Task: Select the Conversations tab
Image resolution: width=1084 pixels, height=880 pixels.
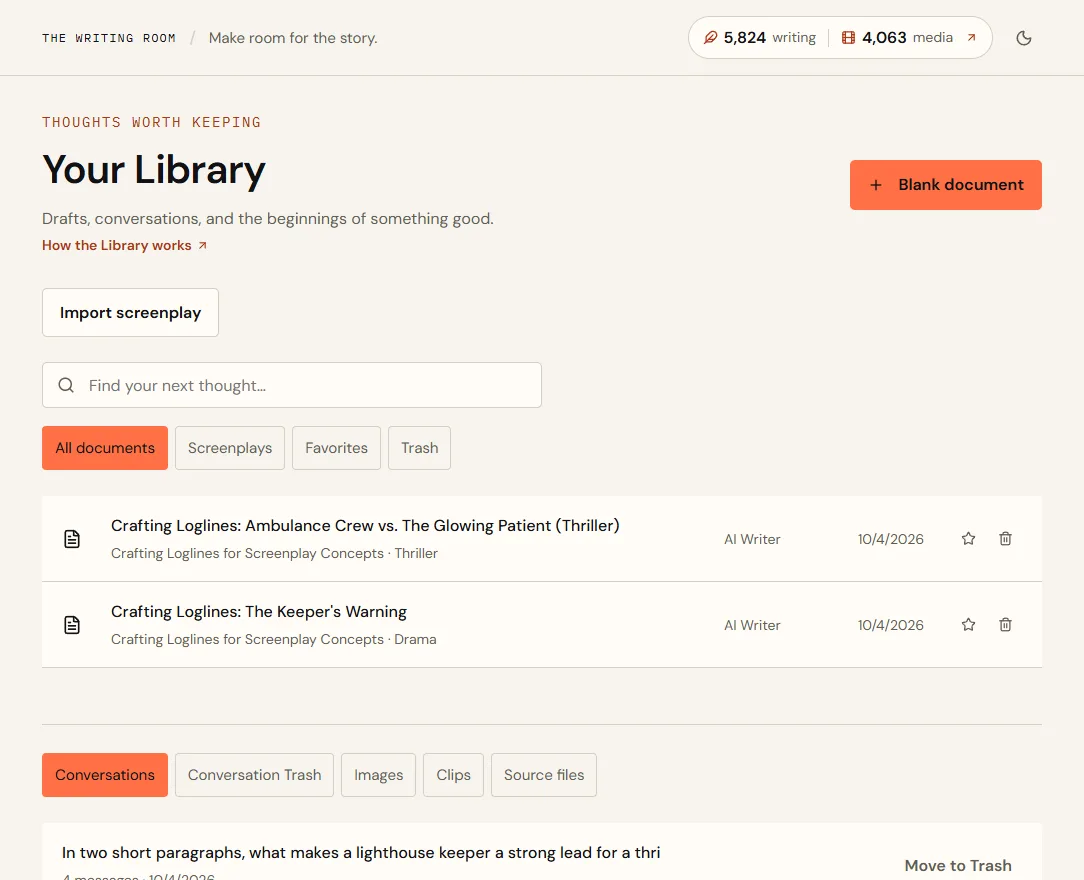Action: point(105,775)
